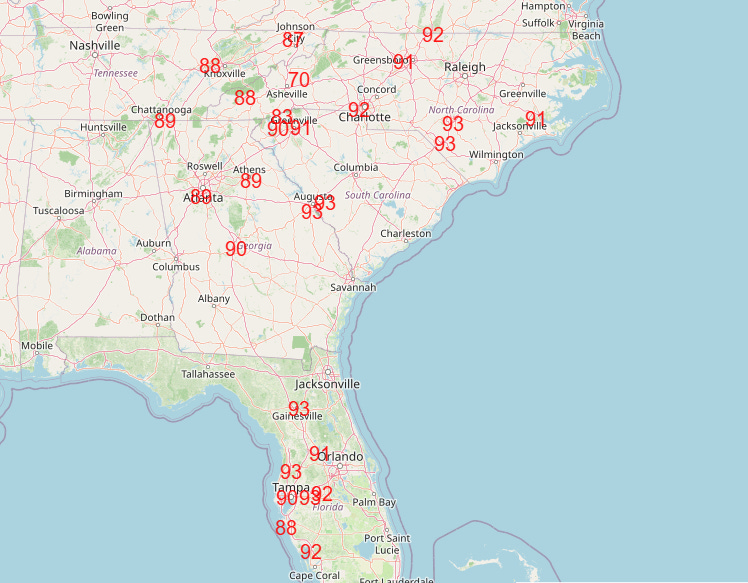Click the Nashville city label
The width and height of the screenshot is (748, 583).
click(x=94, y=45)
